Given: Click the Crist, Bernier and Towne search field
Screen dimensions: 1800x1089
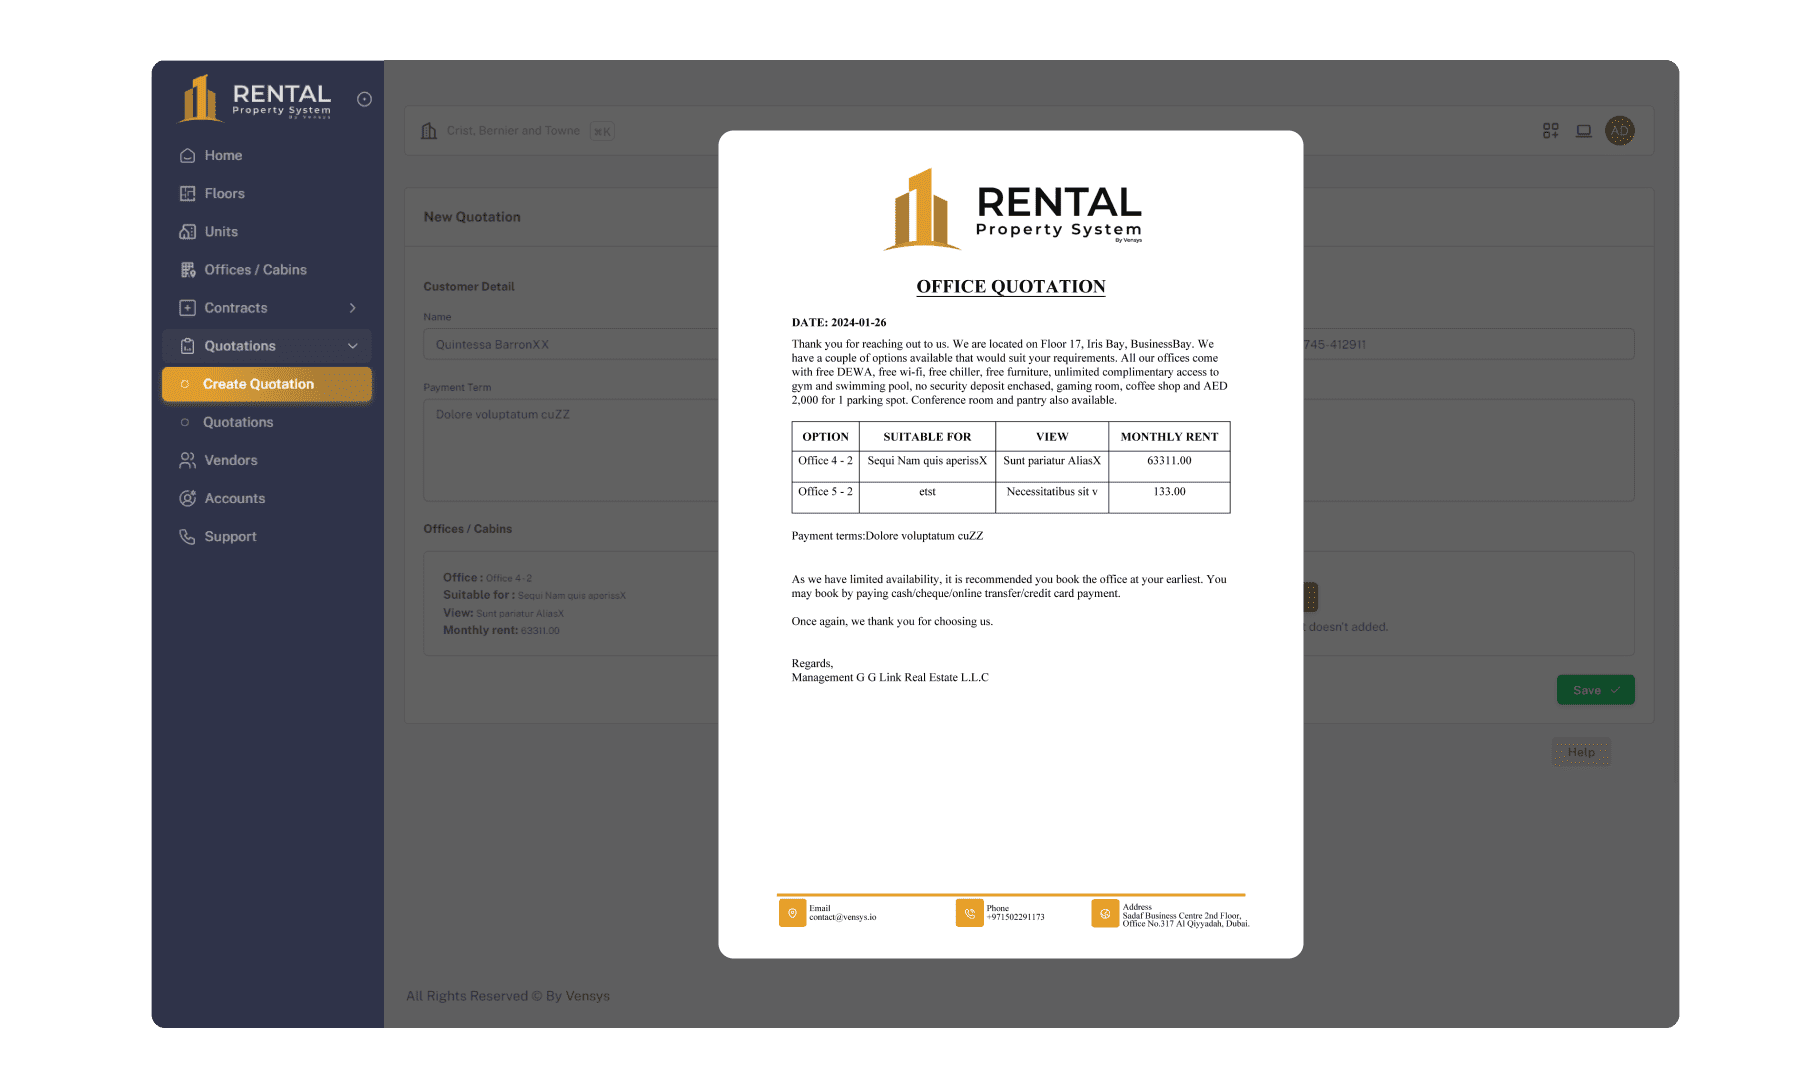Looking at the screenshot, I should click(513, 131).
